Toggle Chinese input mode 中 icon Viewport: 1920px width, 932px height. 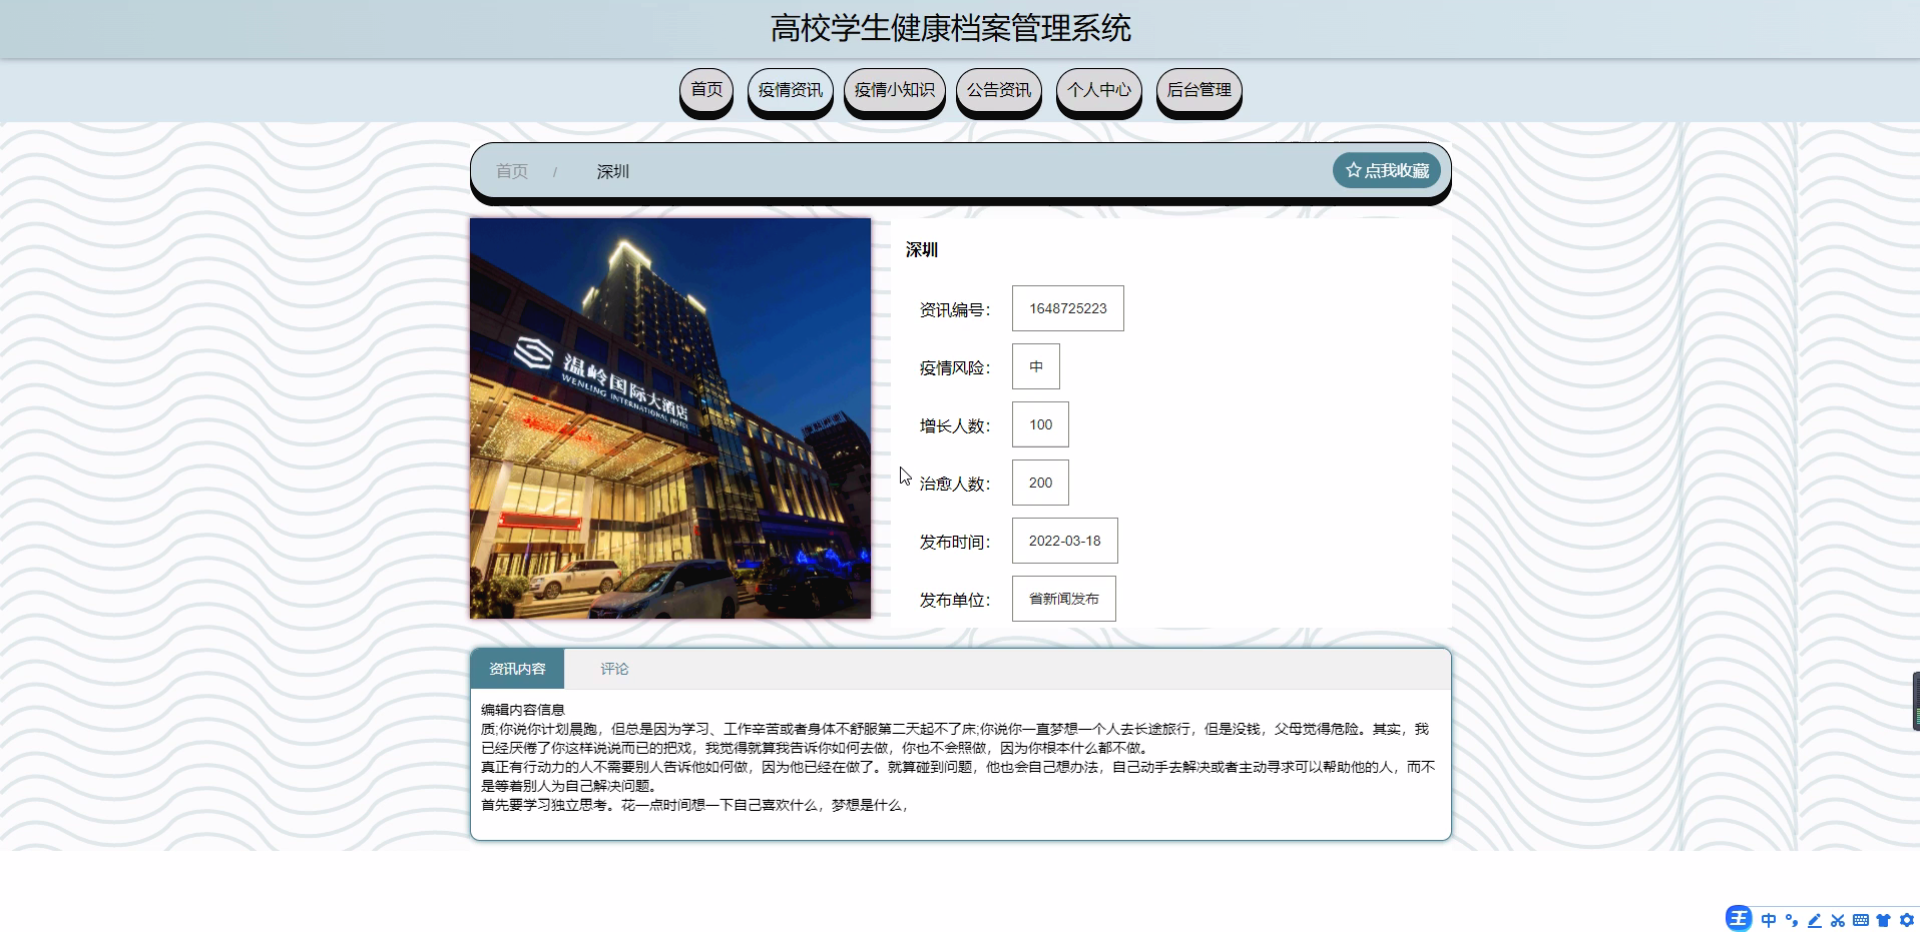click(x=1769, y=920)
